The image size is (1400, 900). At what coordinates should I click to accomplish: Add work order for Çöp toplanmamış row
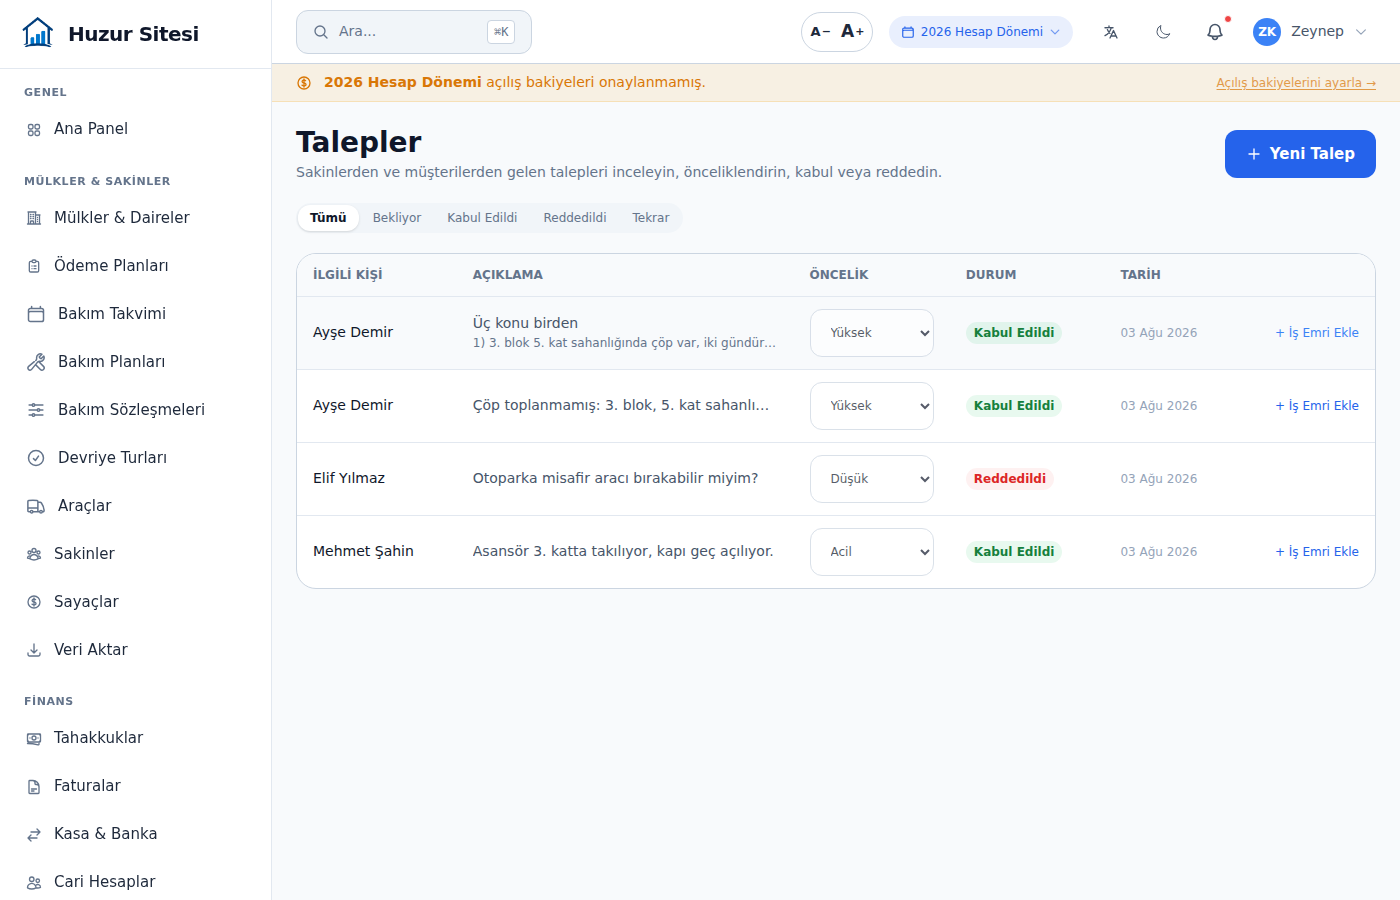(x=1317, y=406)
